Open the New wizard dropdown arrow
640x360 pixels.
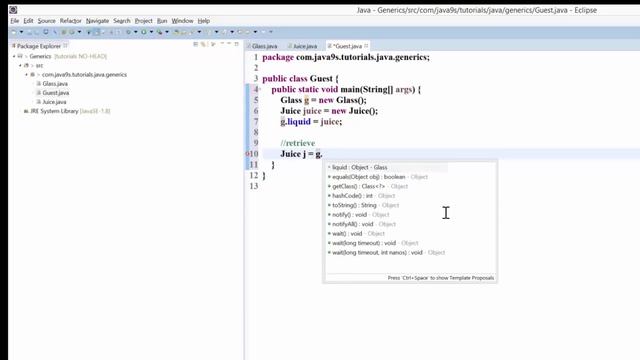[x=22, y=32]
